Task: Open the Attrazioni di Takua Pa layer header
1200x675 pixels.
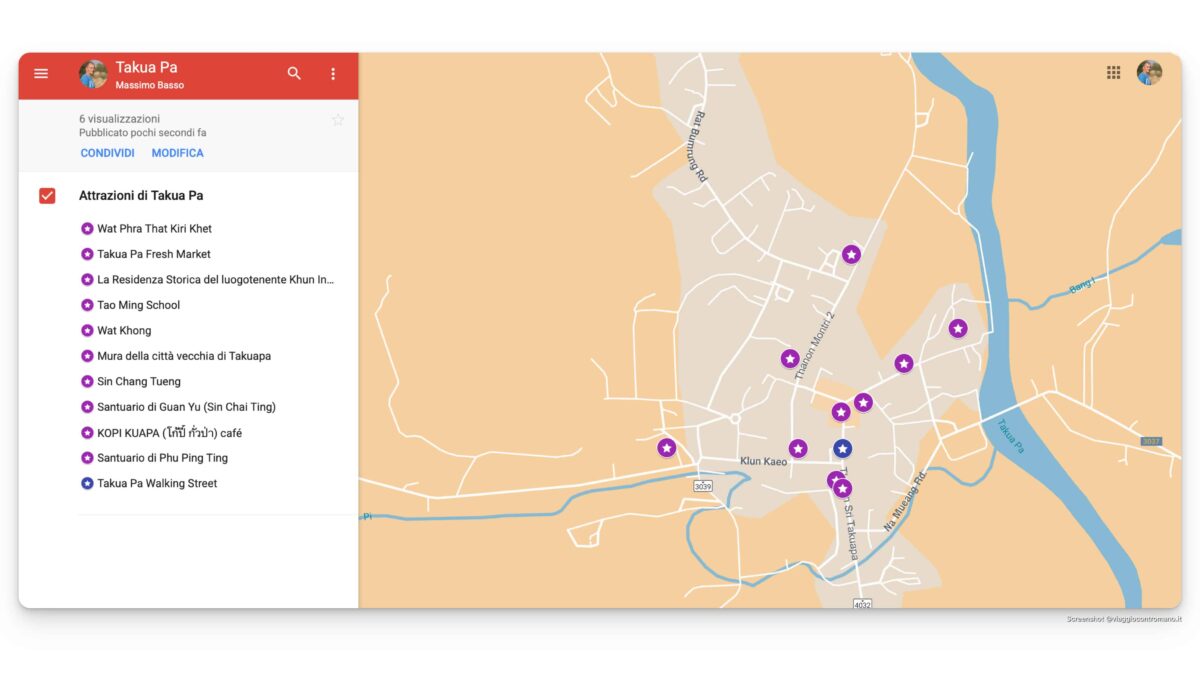Action: click(141, 195)
